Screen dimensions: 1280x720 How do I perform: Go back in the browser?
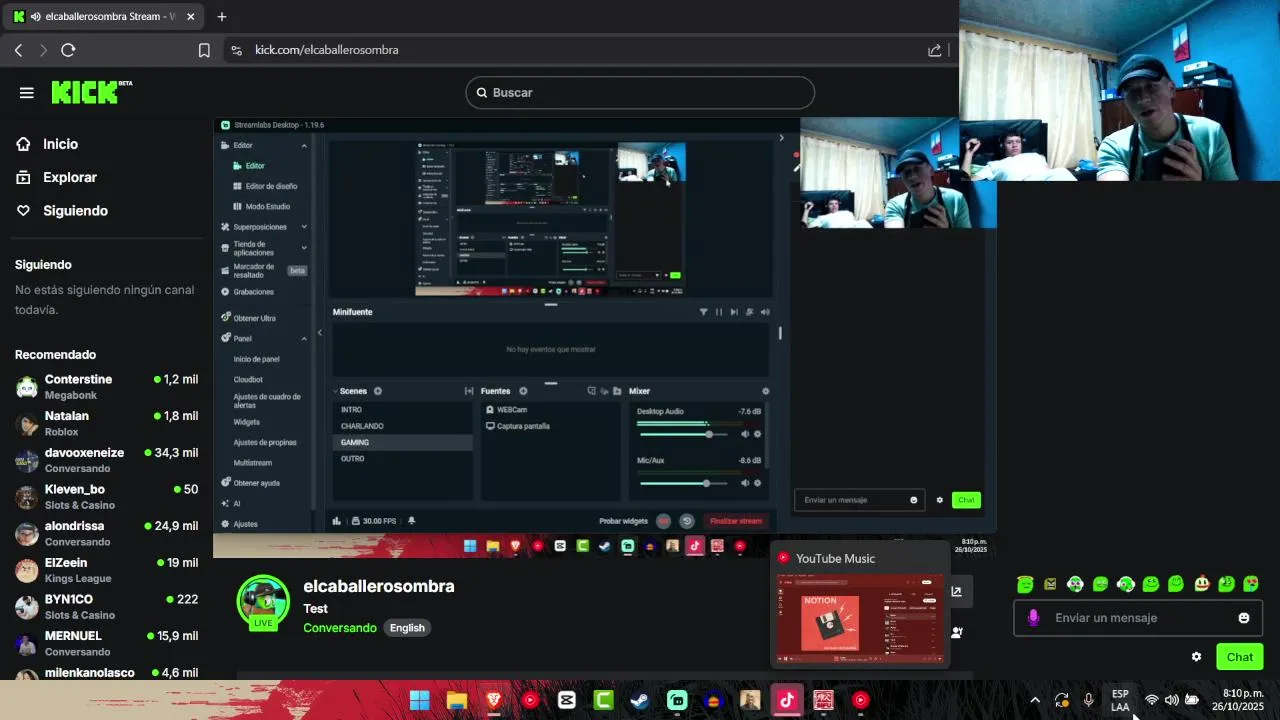point(18,50)
